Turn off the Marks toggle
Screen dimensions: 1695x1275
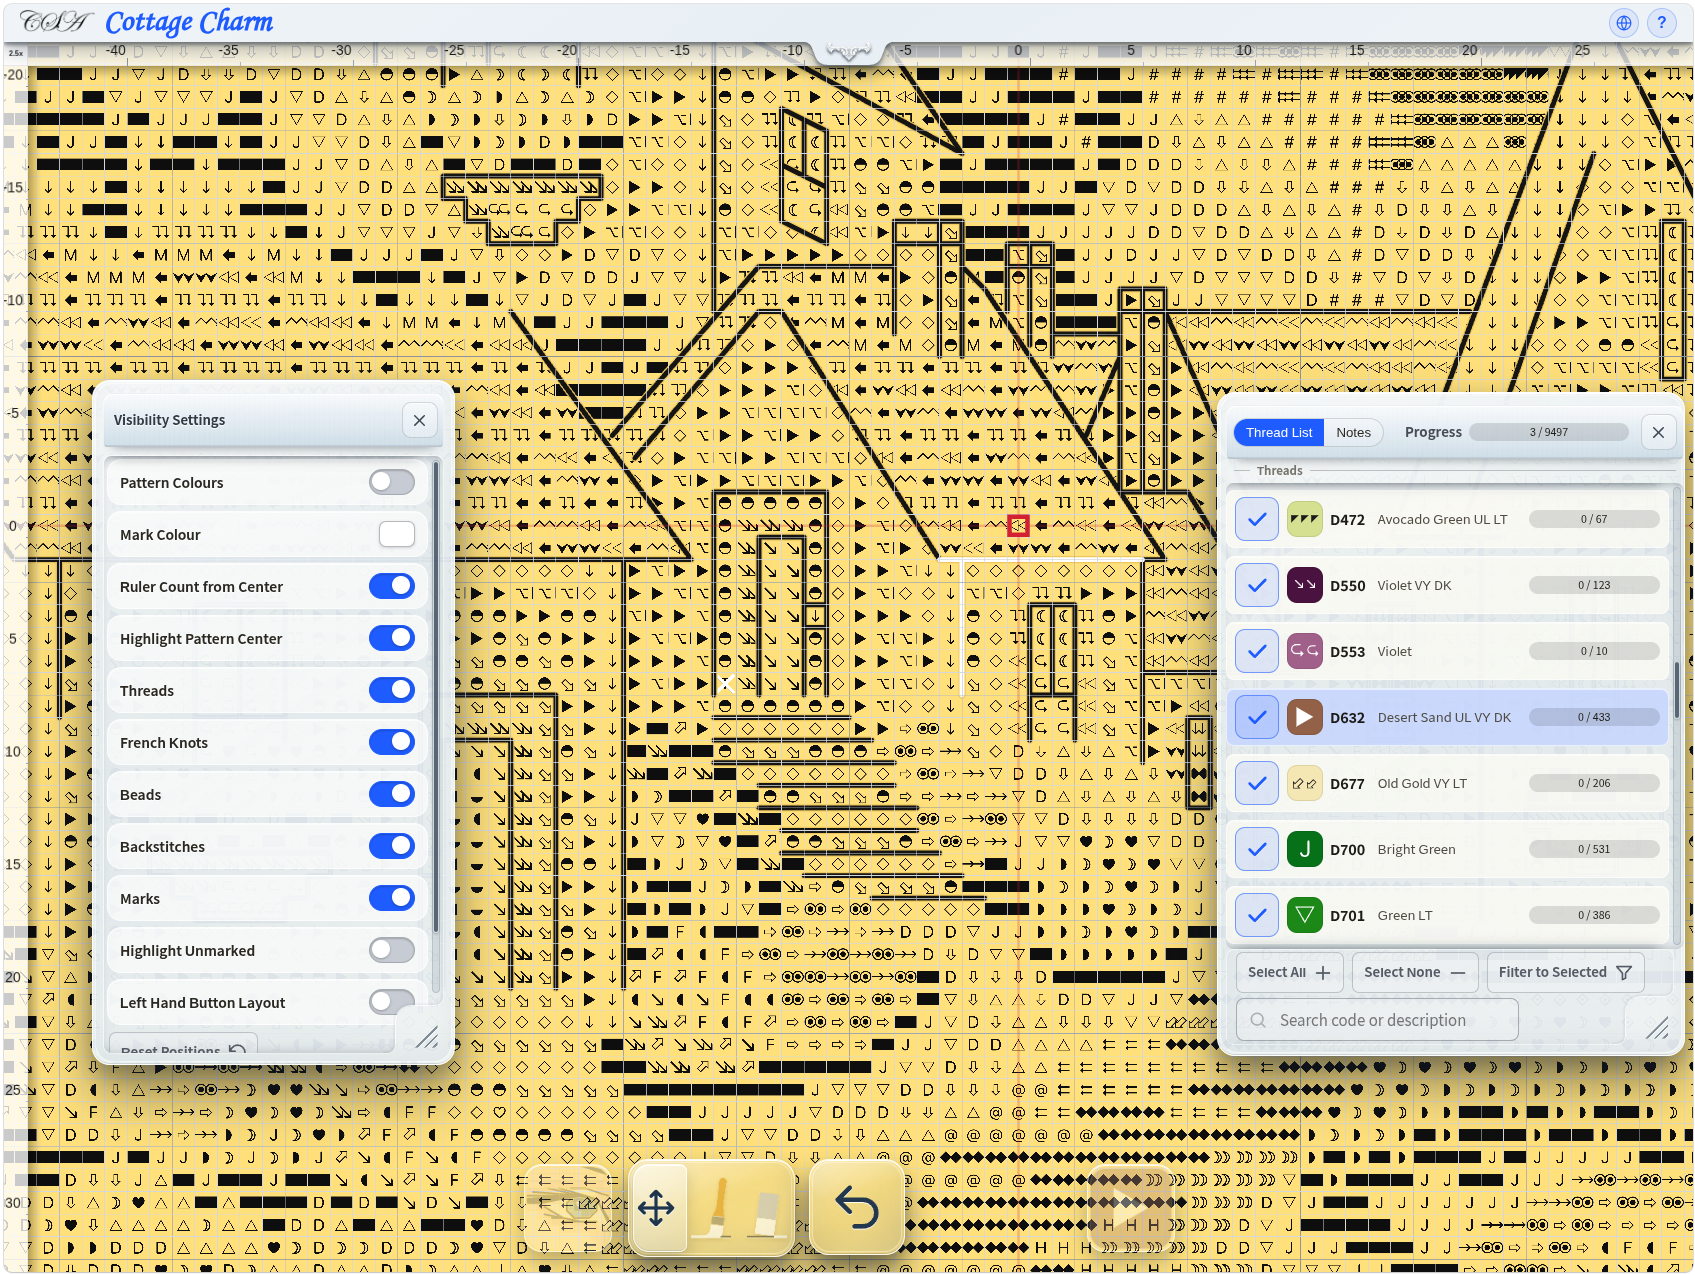pos(392,899)
